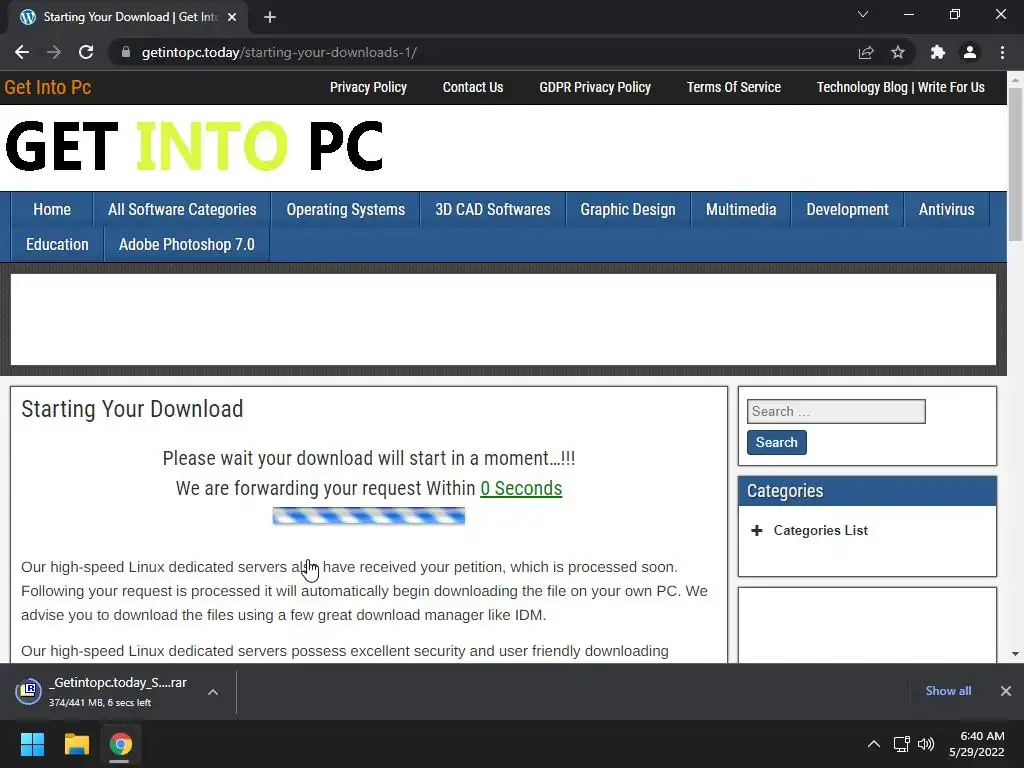This screenshot has height=768, width=1024.
Task: Open the Contact Us page
Action: pos(473,87)
